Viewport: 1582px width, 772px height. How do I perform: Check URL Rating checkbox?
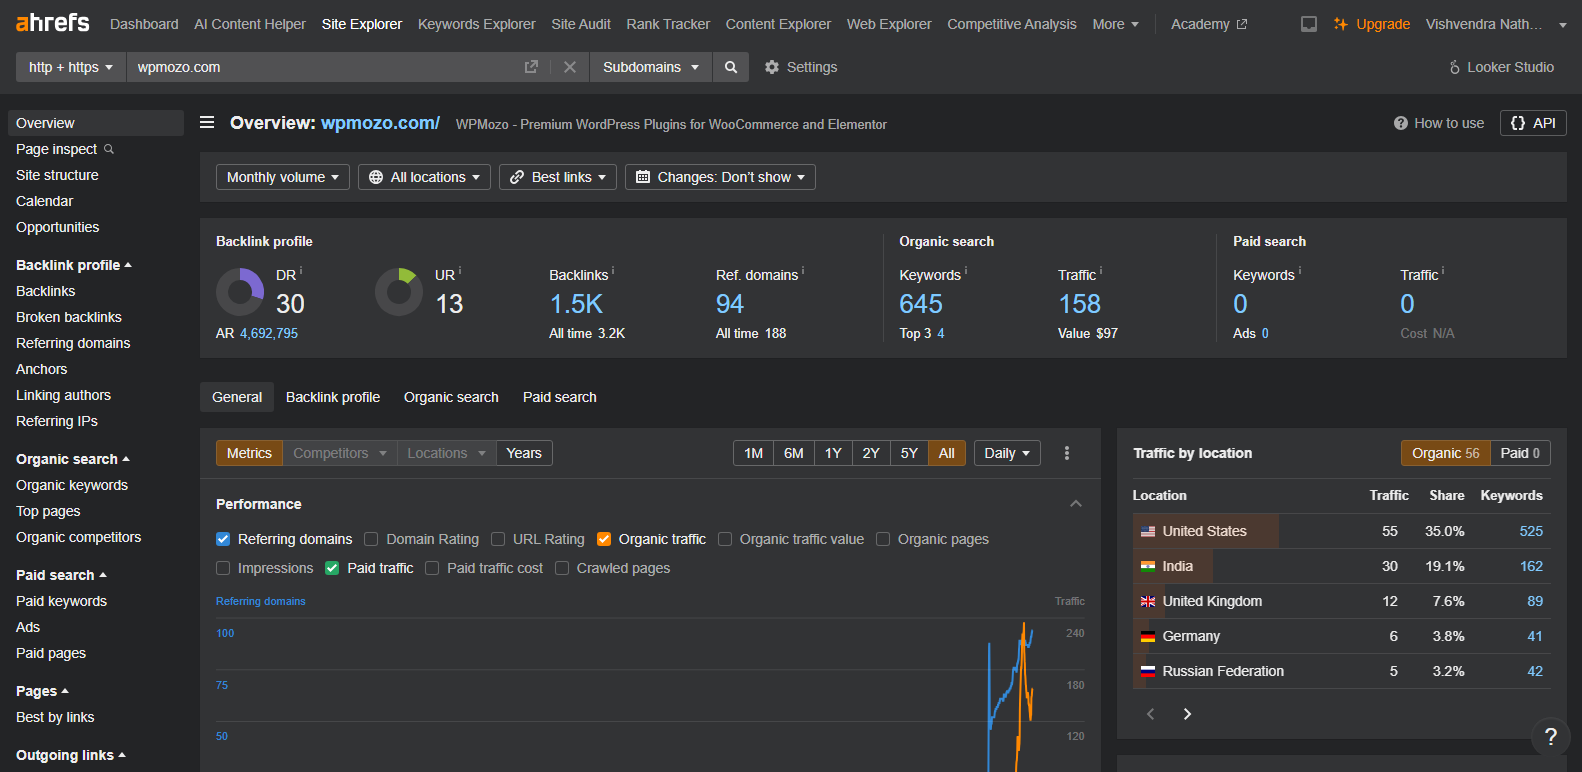tap(498, 539)
